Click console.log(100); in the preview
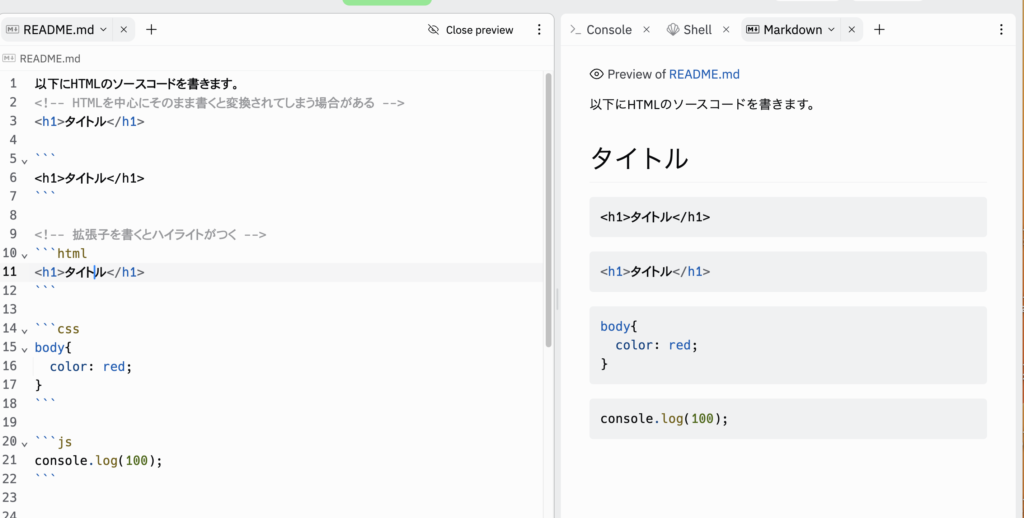 (x=664, y=419)
